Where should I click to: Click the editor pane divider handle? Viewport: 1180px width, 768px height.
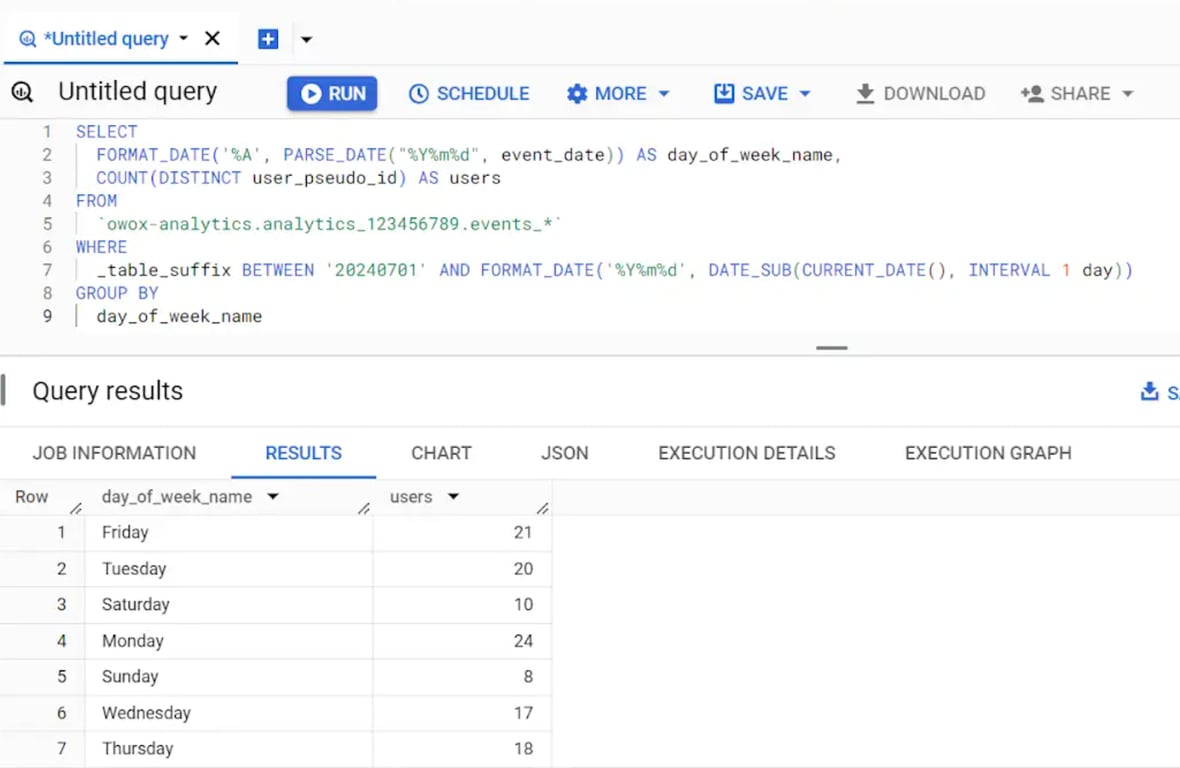(832, 348)
